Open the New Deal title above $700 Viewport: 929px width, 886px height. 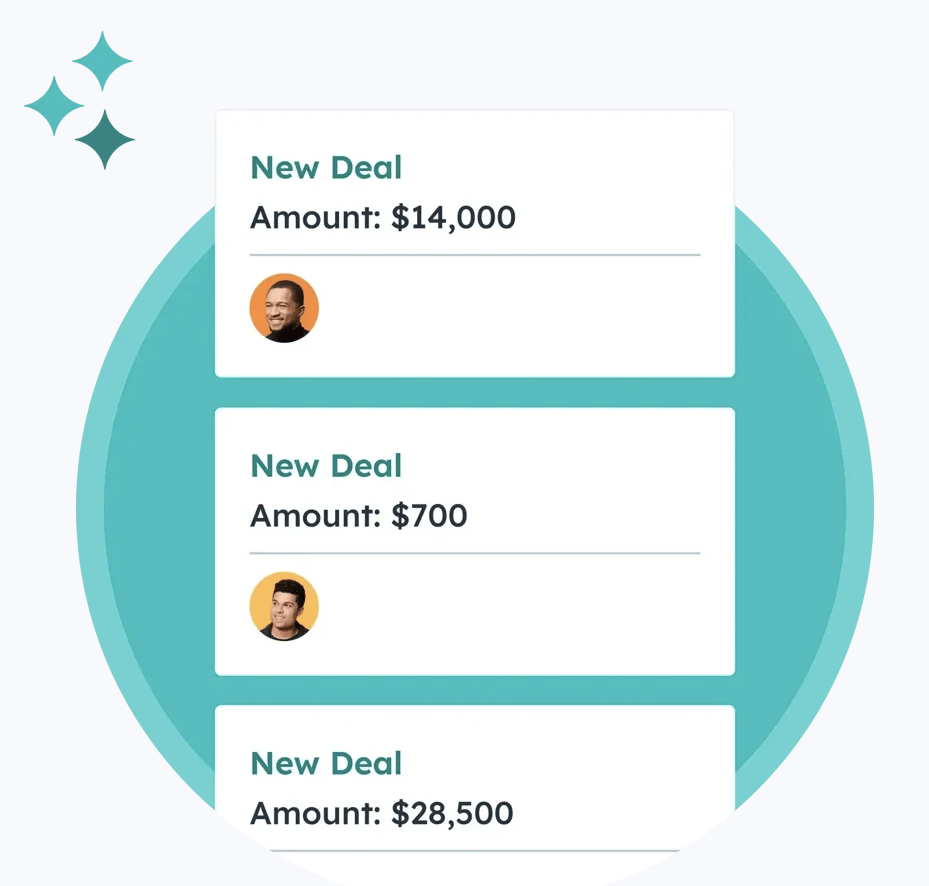[326, 466]
